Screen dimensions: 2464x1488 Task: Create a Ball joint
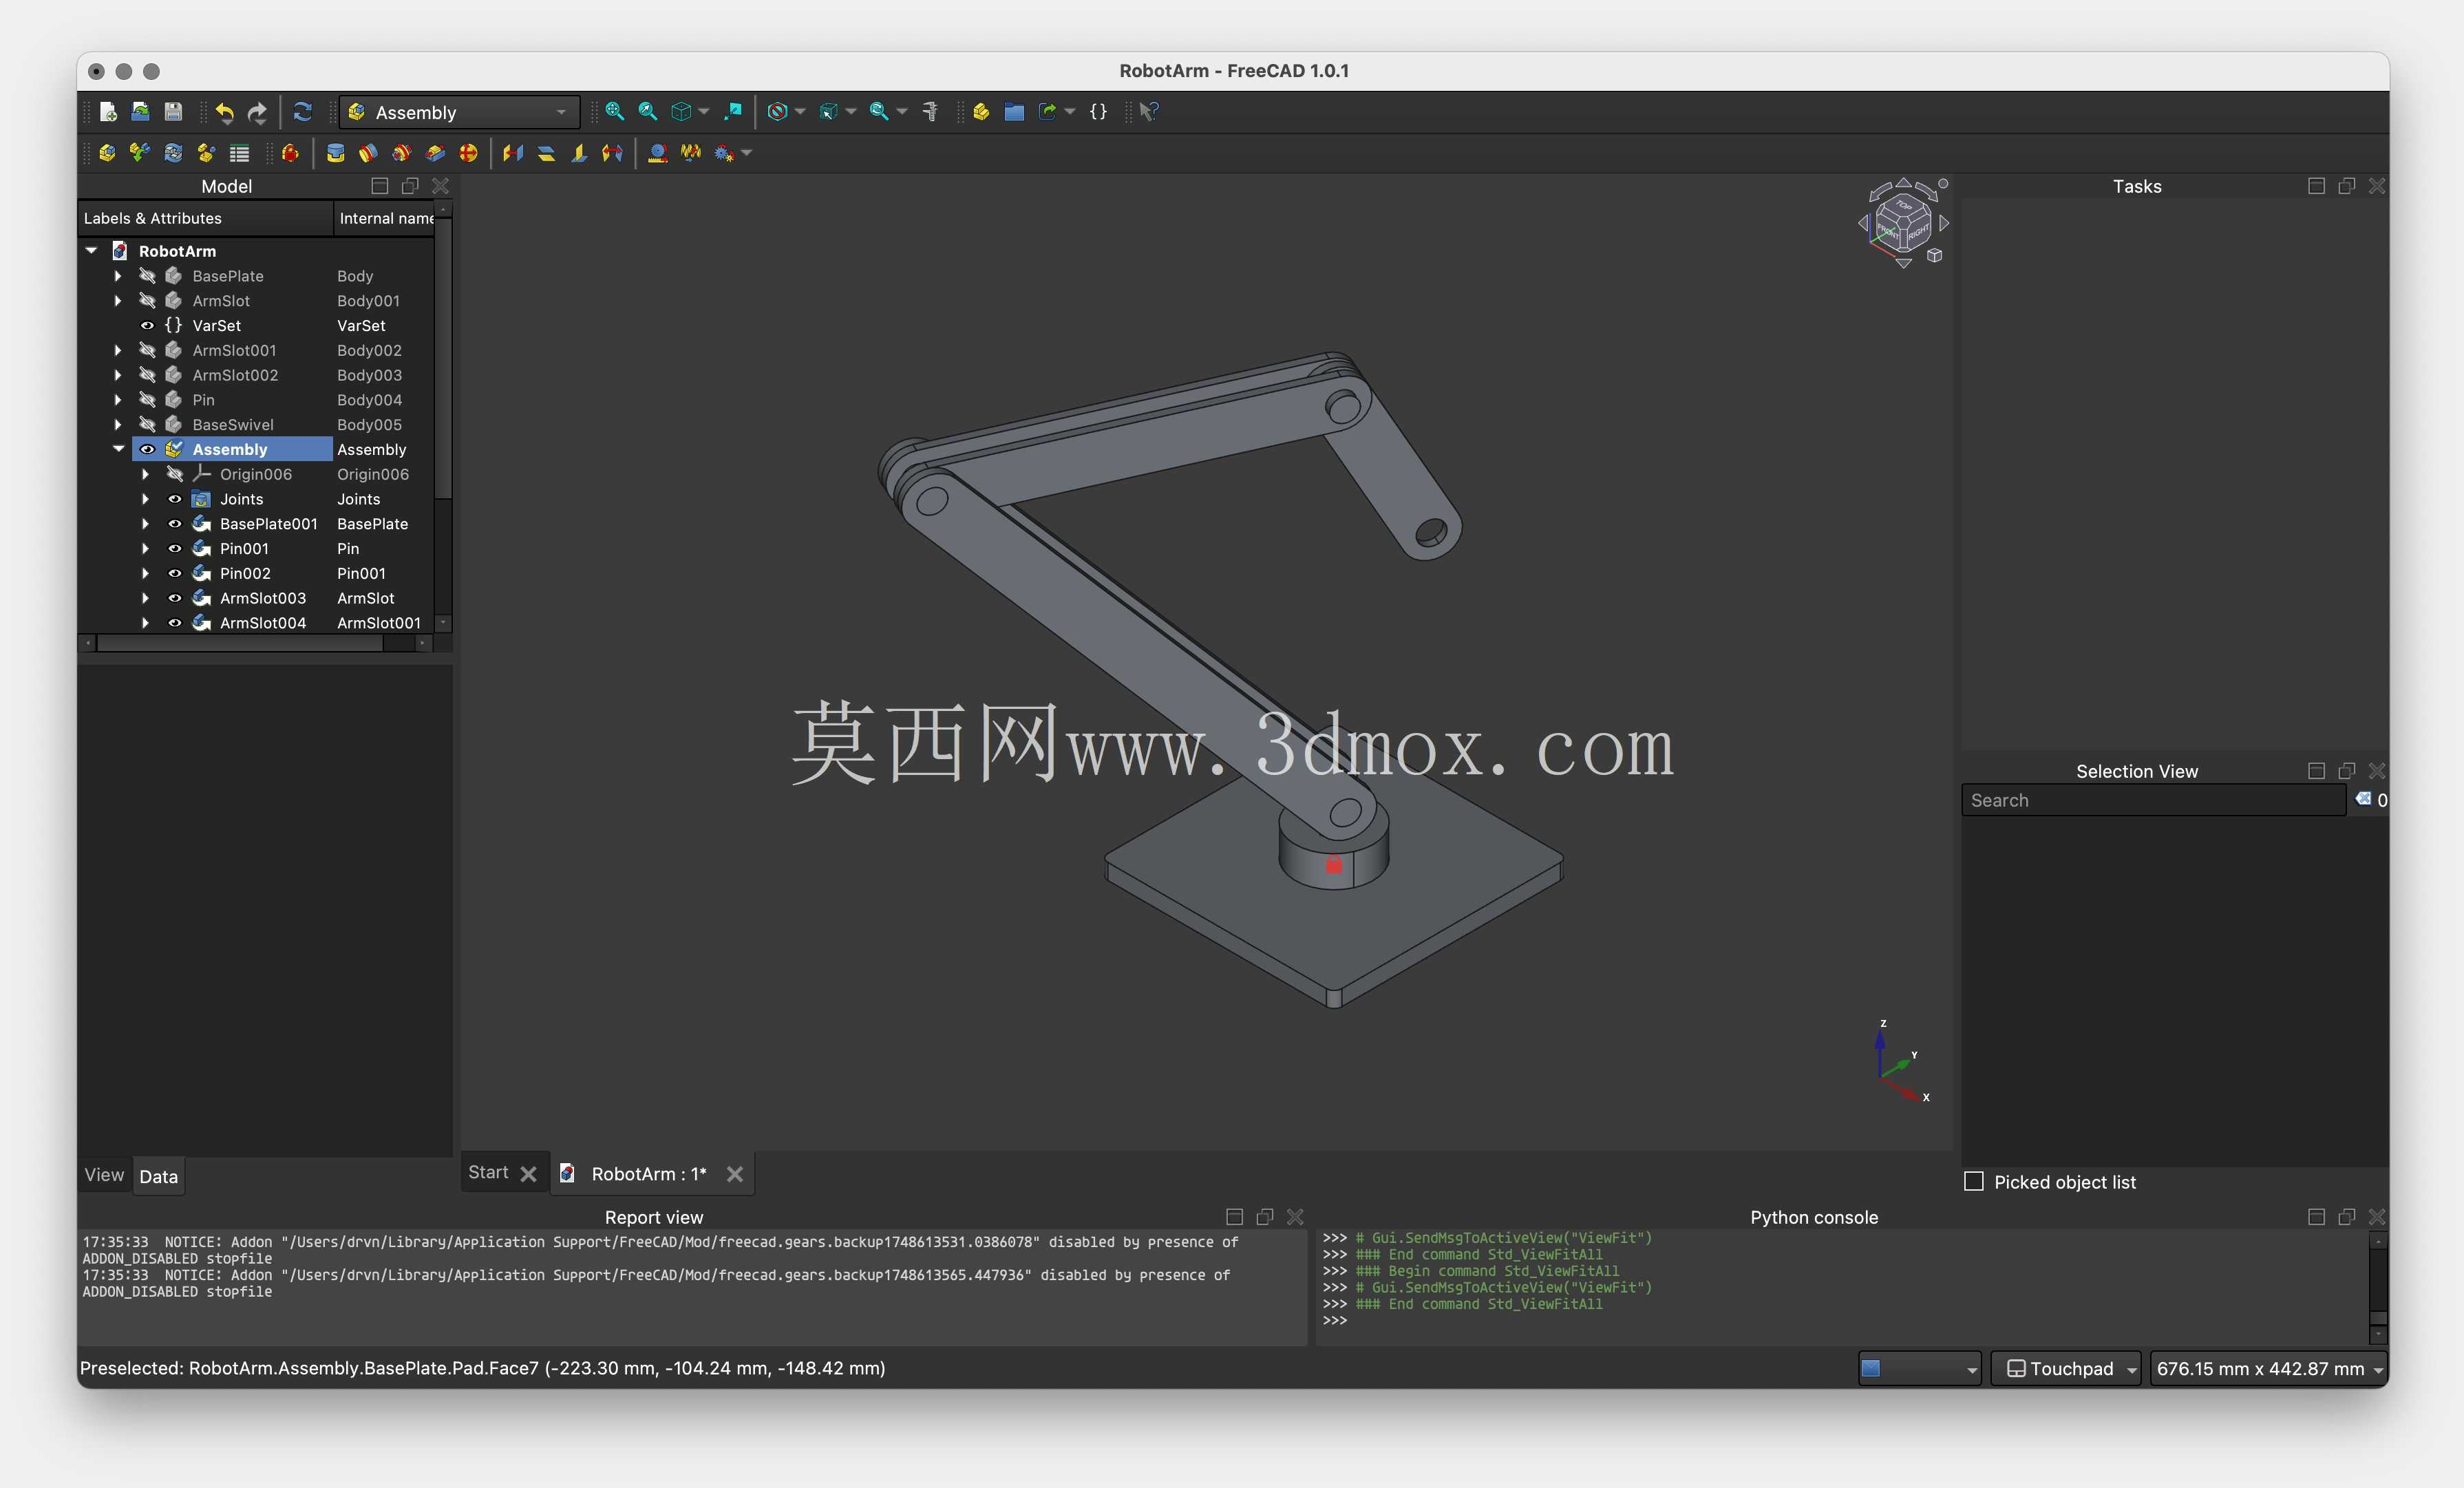click(x=468, y=153)
